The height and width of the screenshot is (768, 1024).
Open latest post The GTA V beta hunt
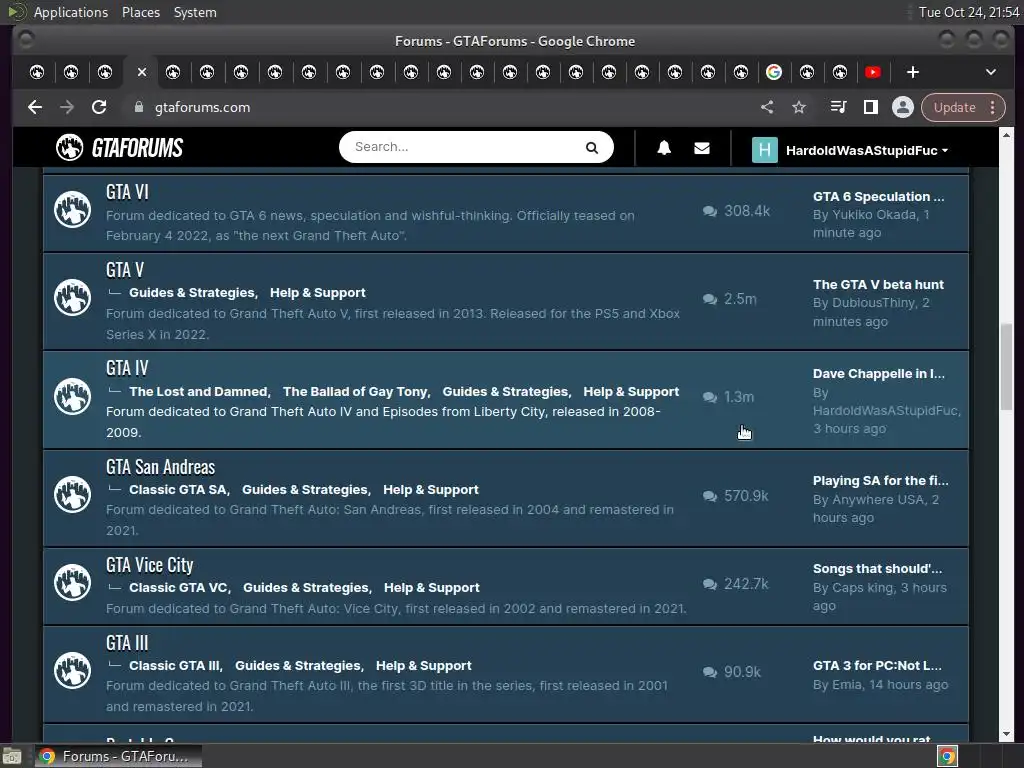878,285
